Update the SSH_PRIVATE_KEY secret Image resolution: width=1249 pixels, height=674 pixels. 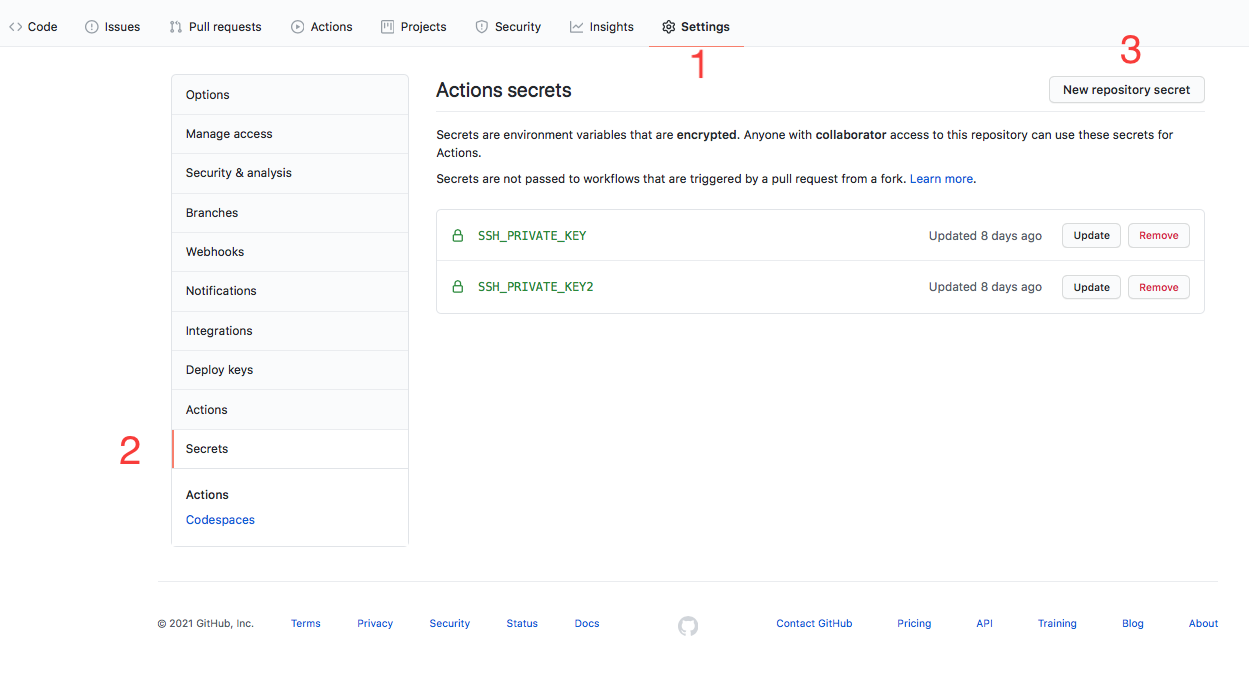click(1091, 236)
